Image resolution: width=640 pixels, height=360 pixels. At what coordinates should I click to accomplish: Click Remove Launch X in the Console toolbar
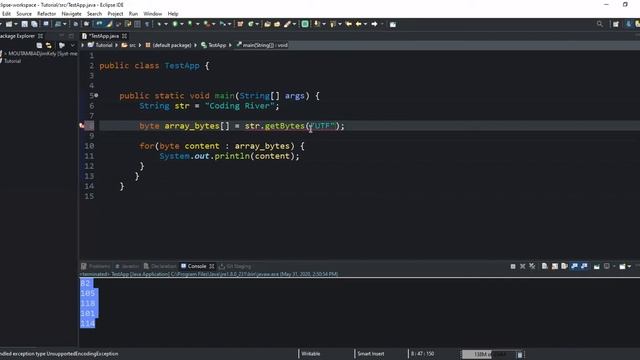[523, 266]
